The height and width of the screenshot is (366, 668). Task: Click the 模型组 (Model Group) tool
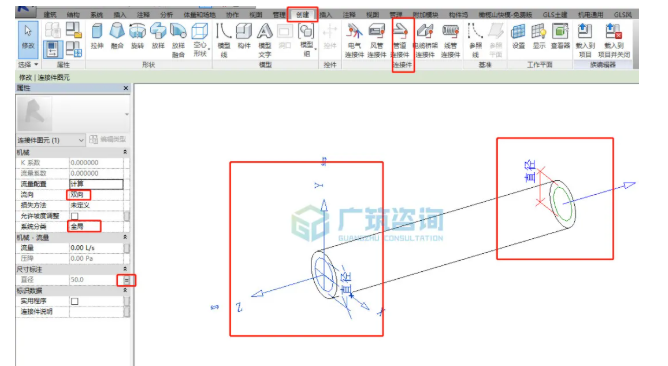pyautogui.click(x=306, y=40)
